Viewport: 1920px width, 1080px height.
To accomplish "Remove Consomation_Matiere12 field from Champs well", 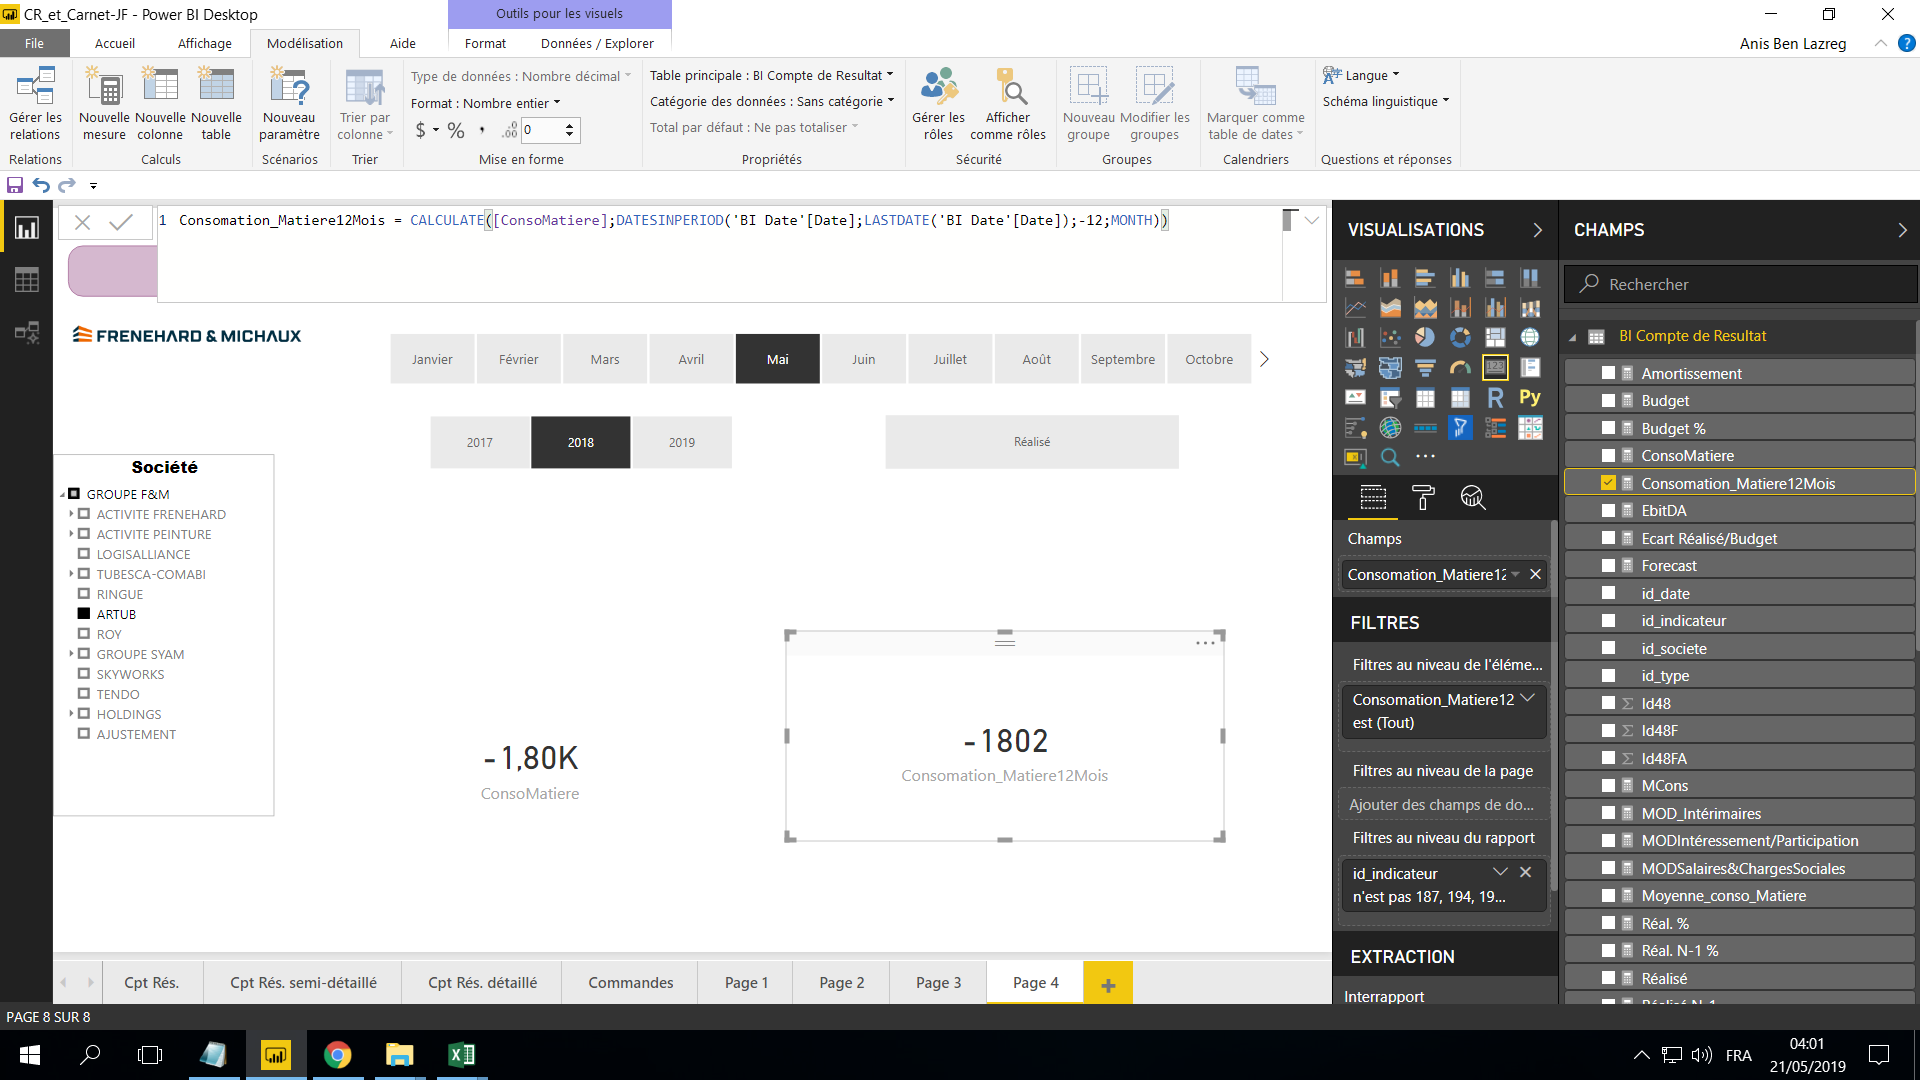I will (1535, 574).
